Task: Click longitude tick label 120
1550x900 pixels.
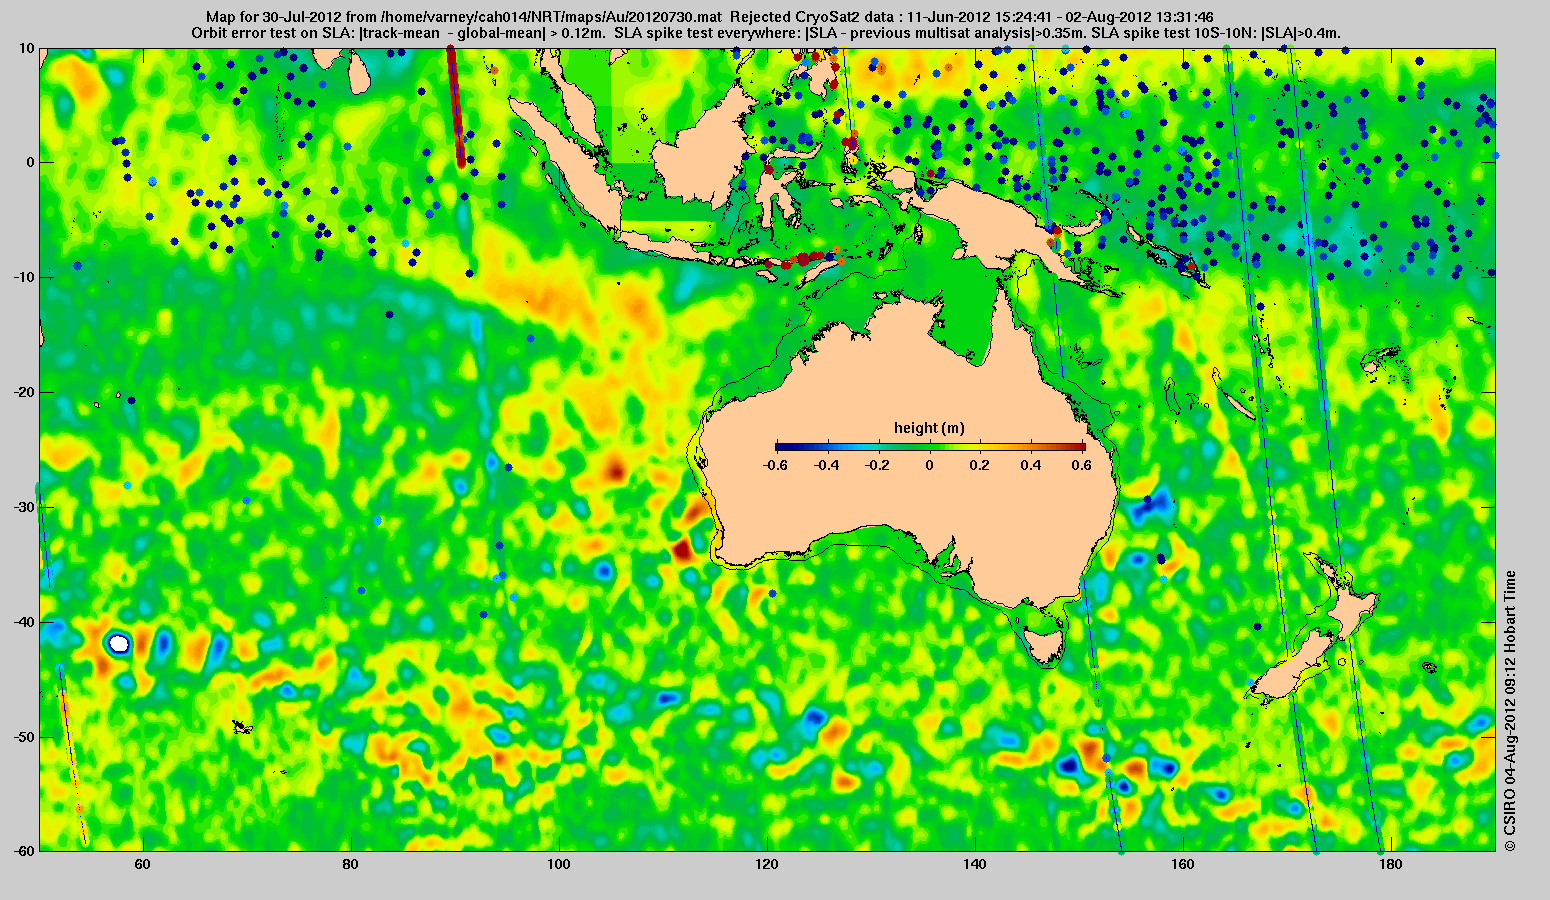Action: 767,864
